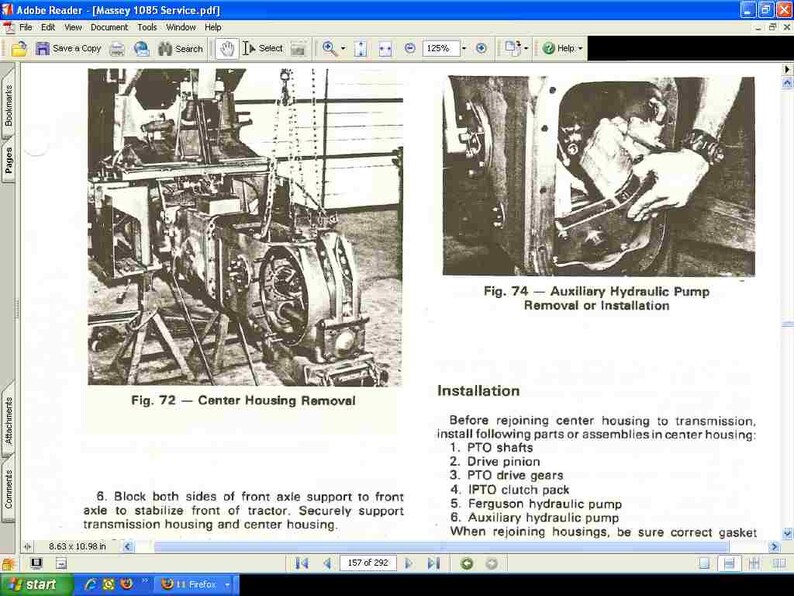Open the Help menu in menu bar
794x596 pixels.
click(213, 27)
